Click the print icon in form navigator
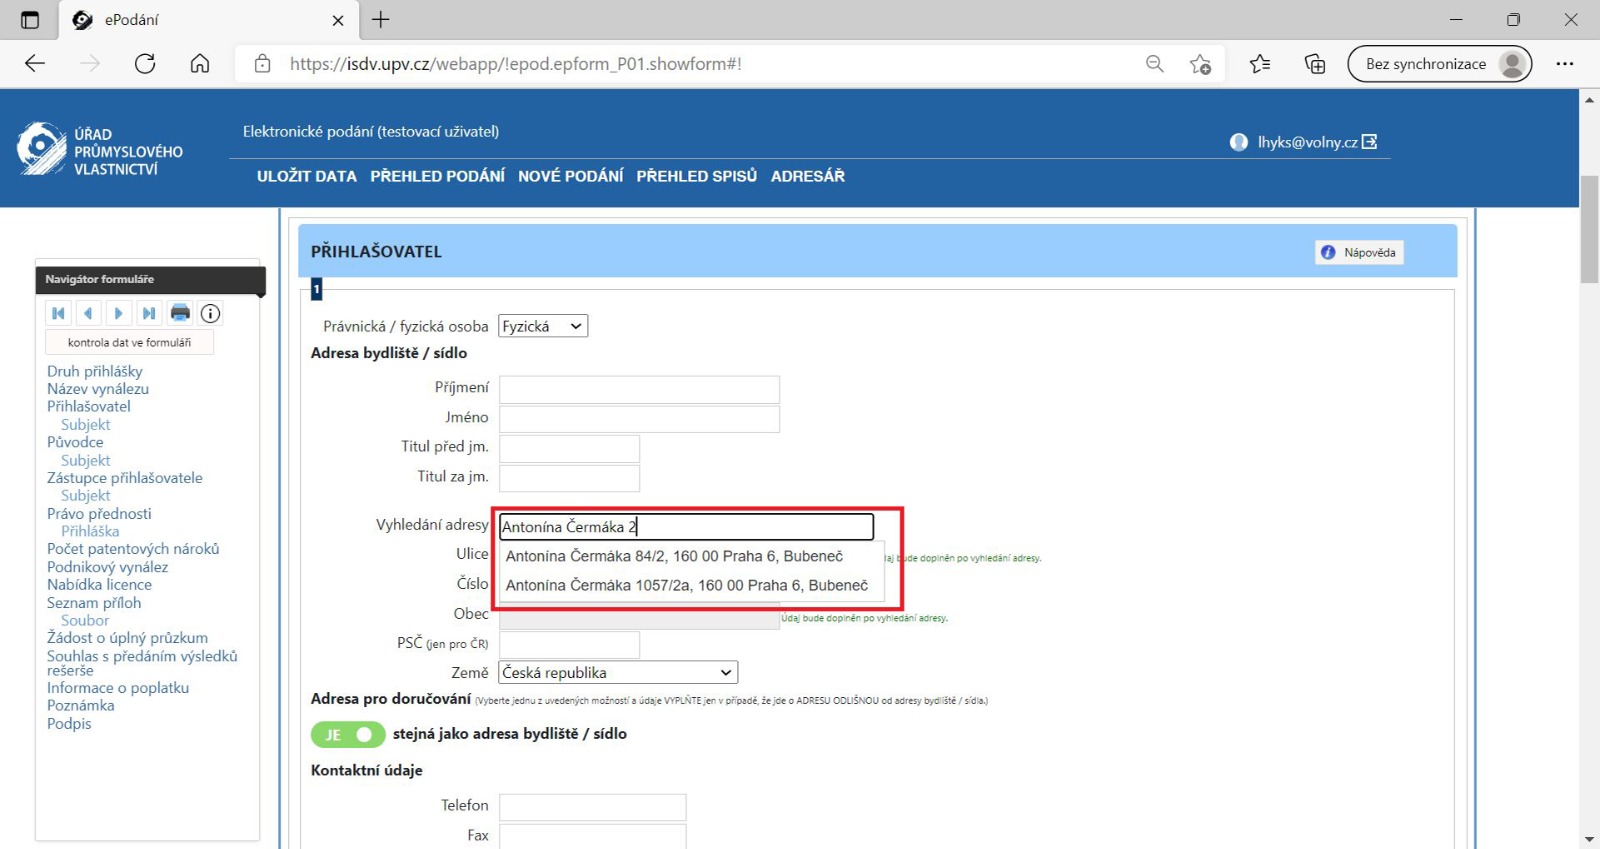This screenshot has width=1600, height=849. (180, 313)
